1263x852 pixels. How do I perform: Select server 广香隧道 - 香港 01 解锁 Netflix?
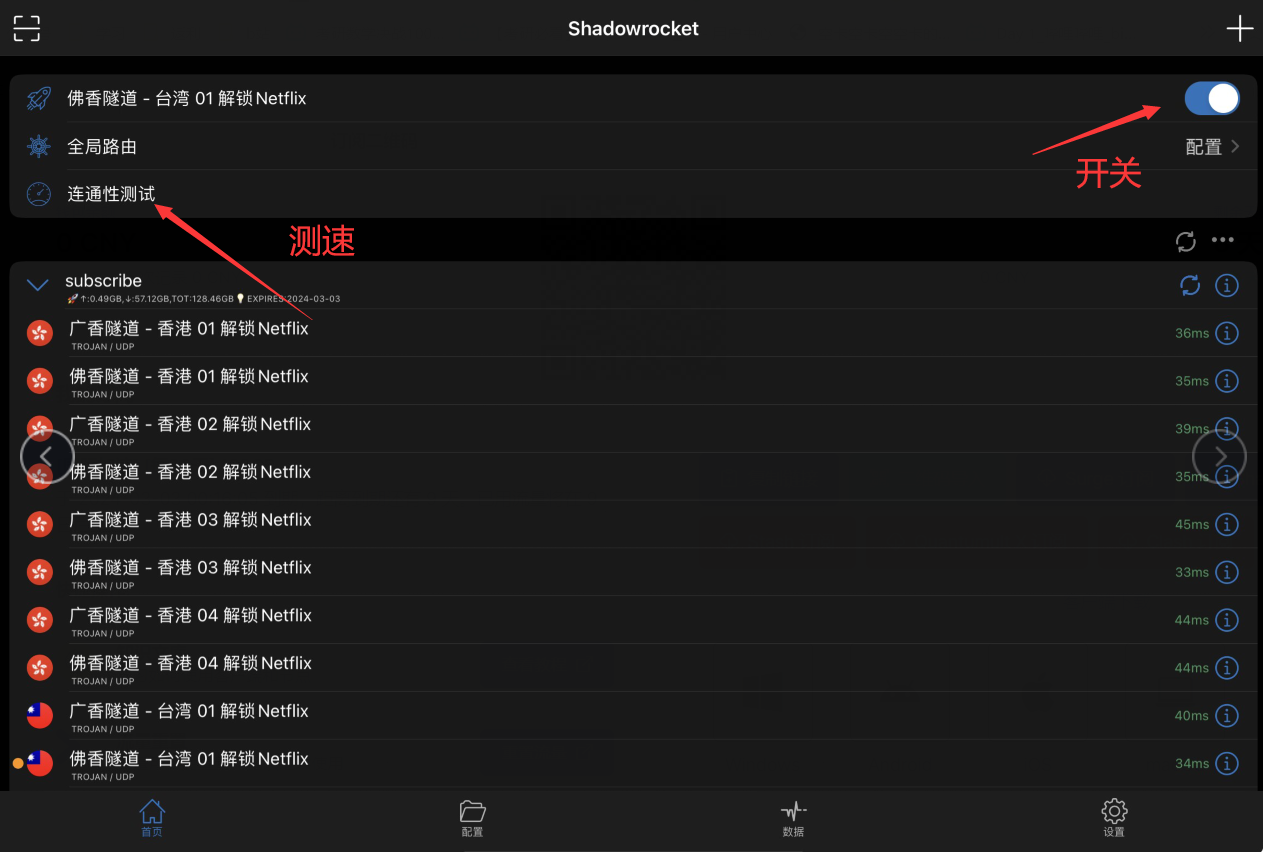633,333
